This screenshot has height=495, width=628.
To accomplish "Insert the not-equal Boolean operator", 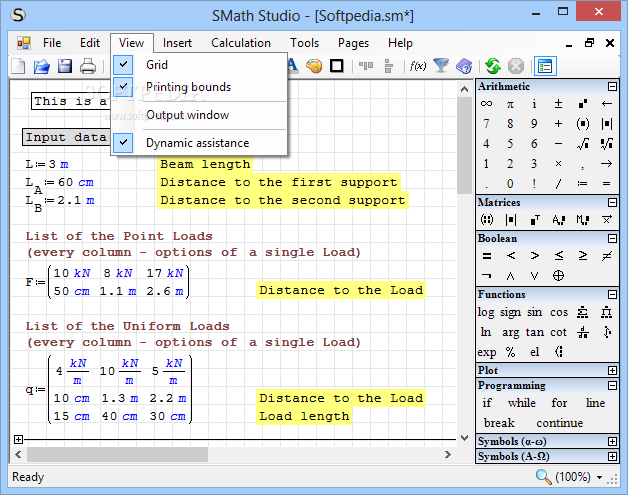I will coord(607,256).
